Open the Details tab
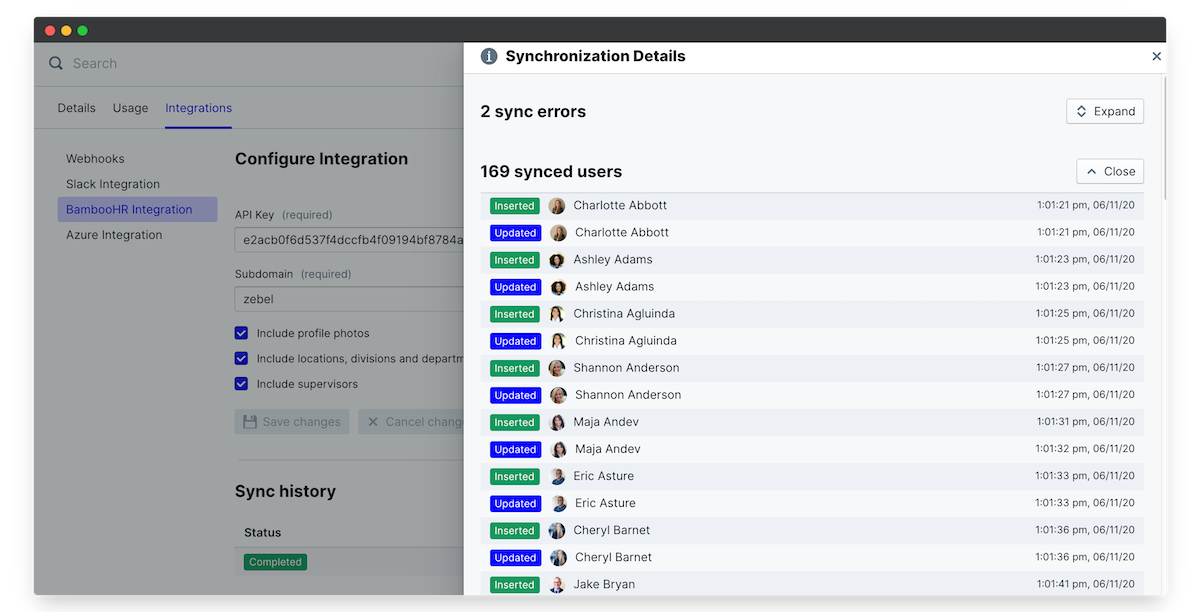The width and height of the screenshot is (1200, 612). (x=76, y=108)
